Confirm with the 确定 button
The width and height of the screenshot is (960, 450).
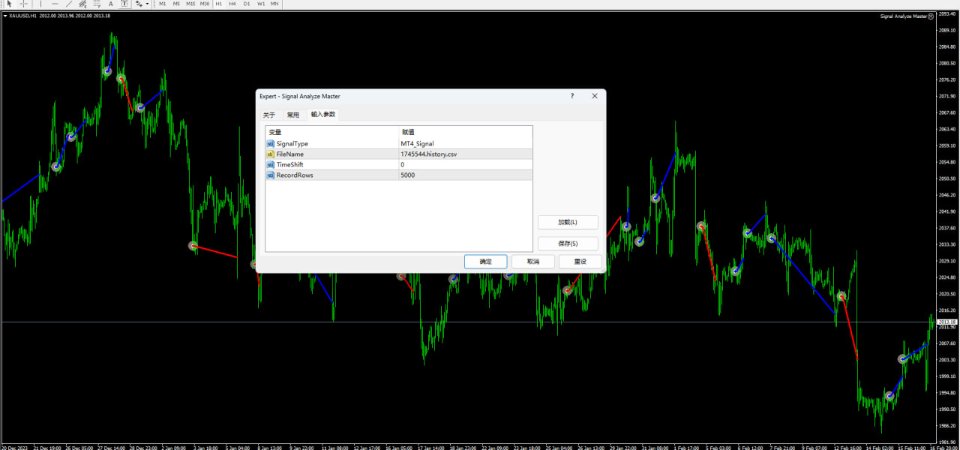(486, 261)
